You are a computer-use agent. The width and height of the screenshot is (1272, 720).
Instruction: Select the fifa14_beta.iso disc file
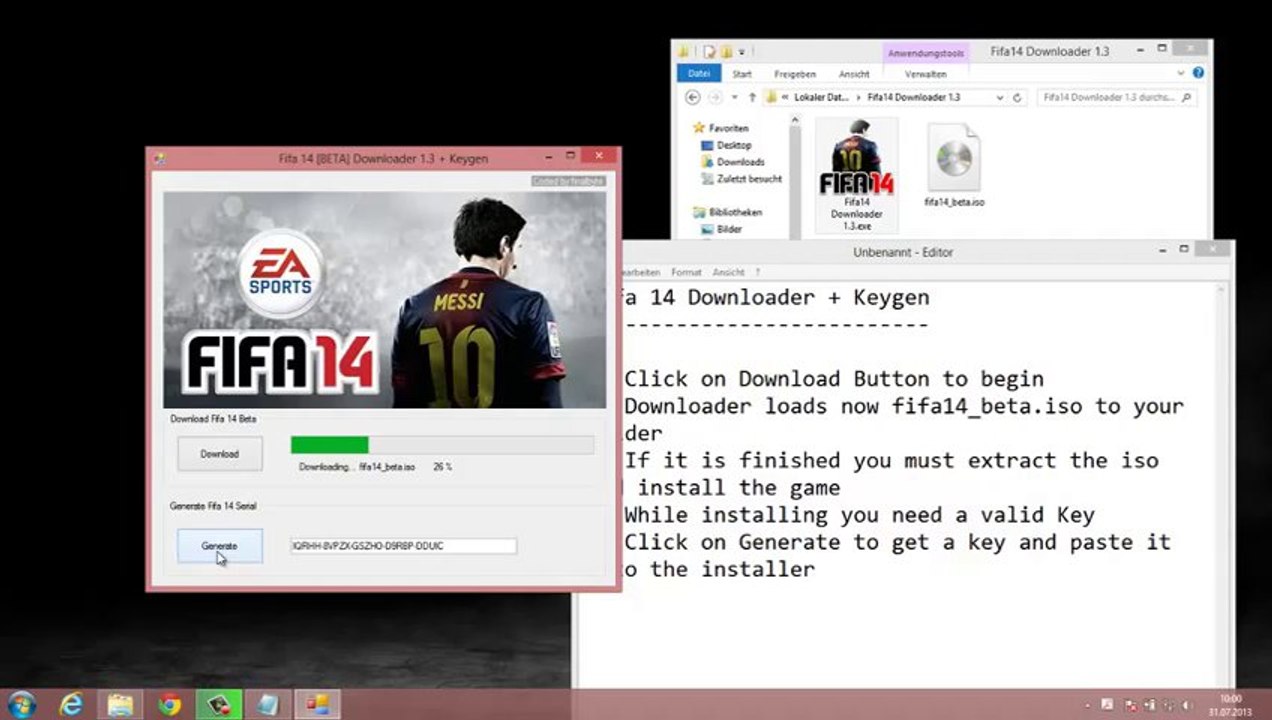click(954, 166)
